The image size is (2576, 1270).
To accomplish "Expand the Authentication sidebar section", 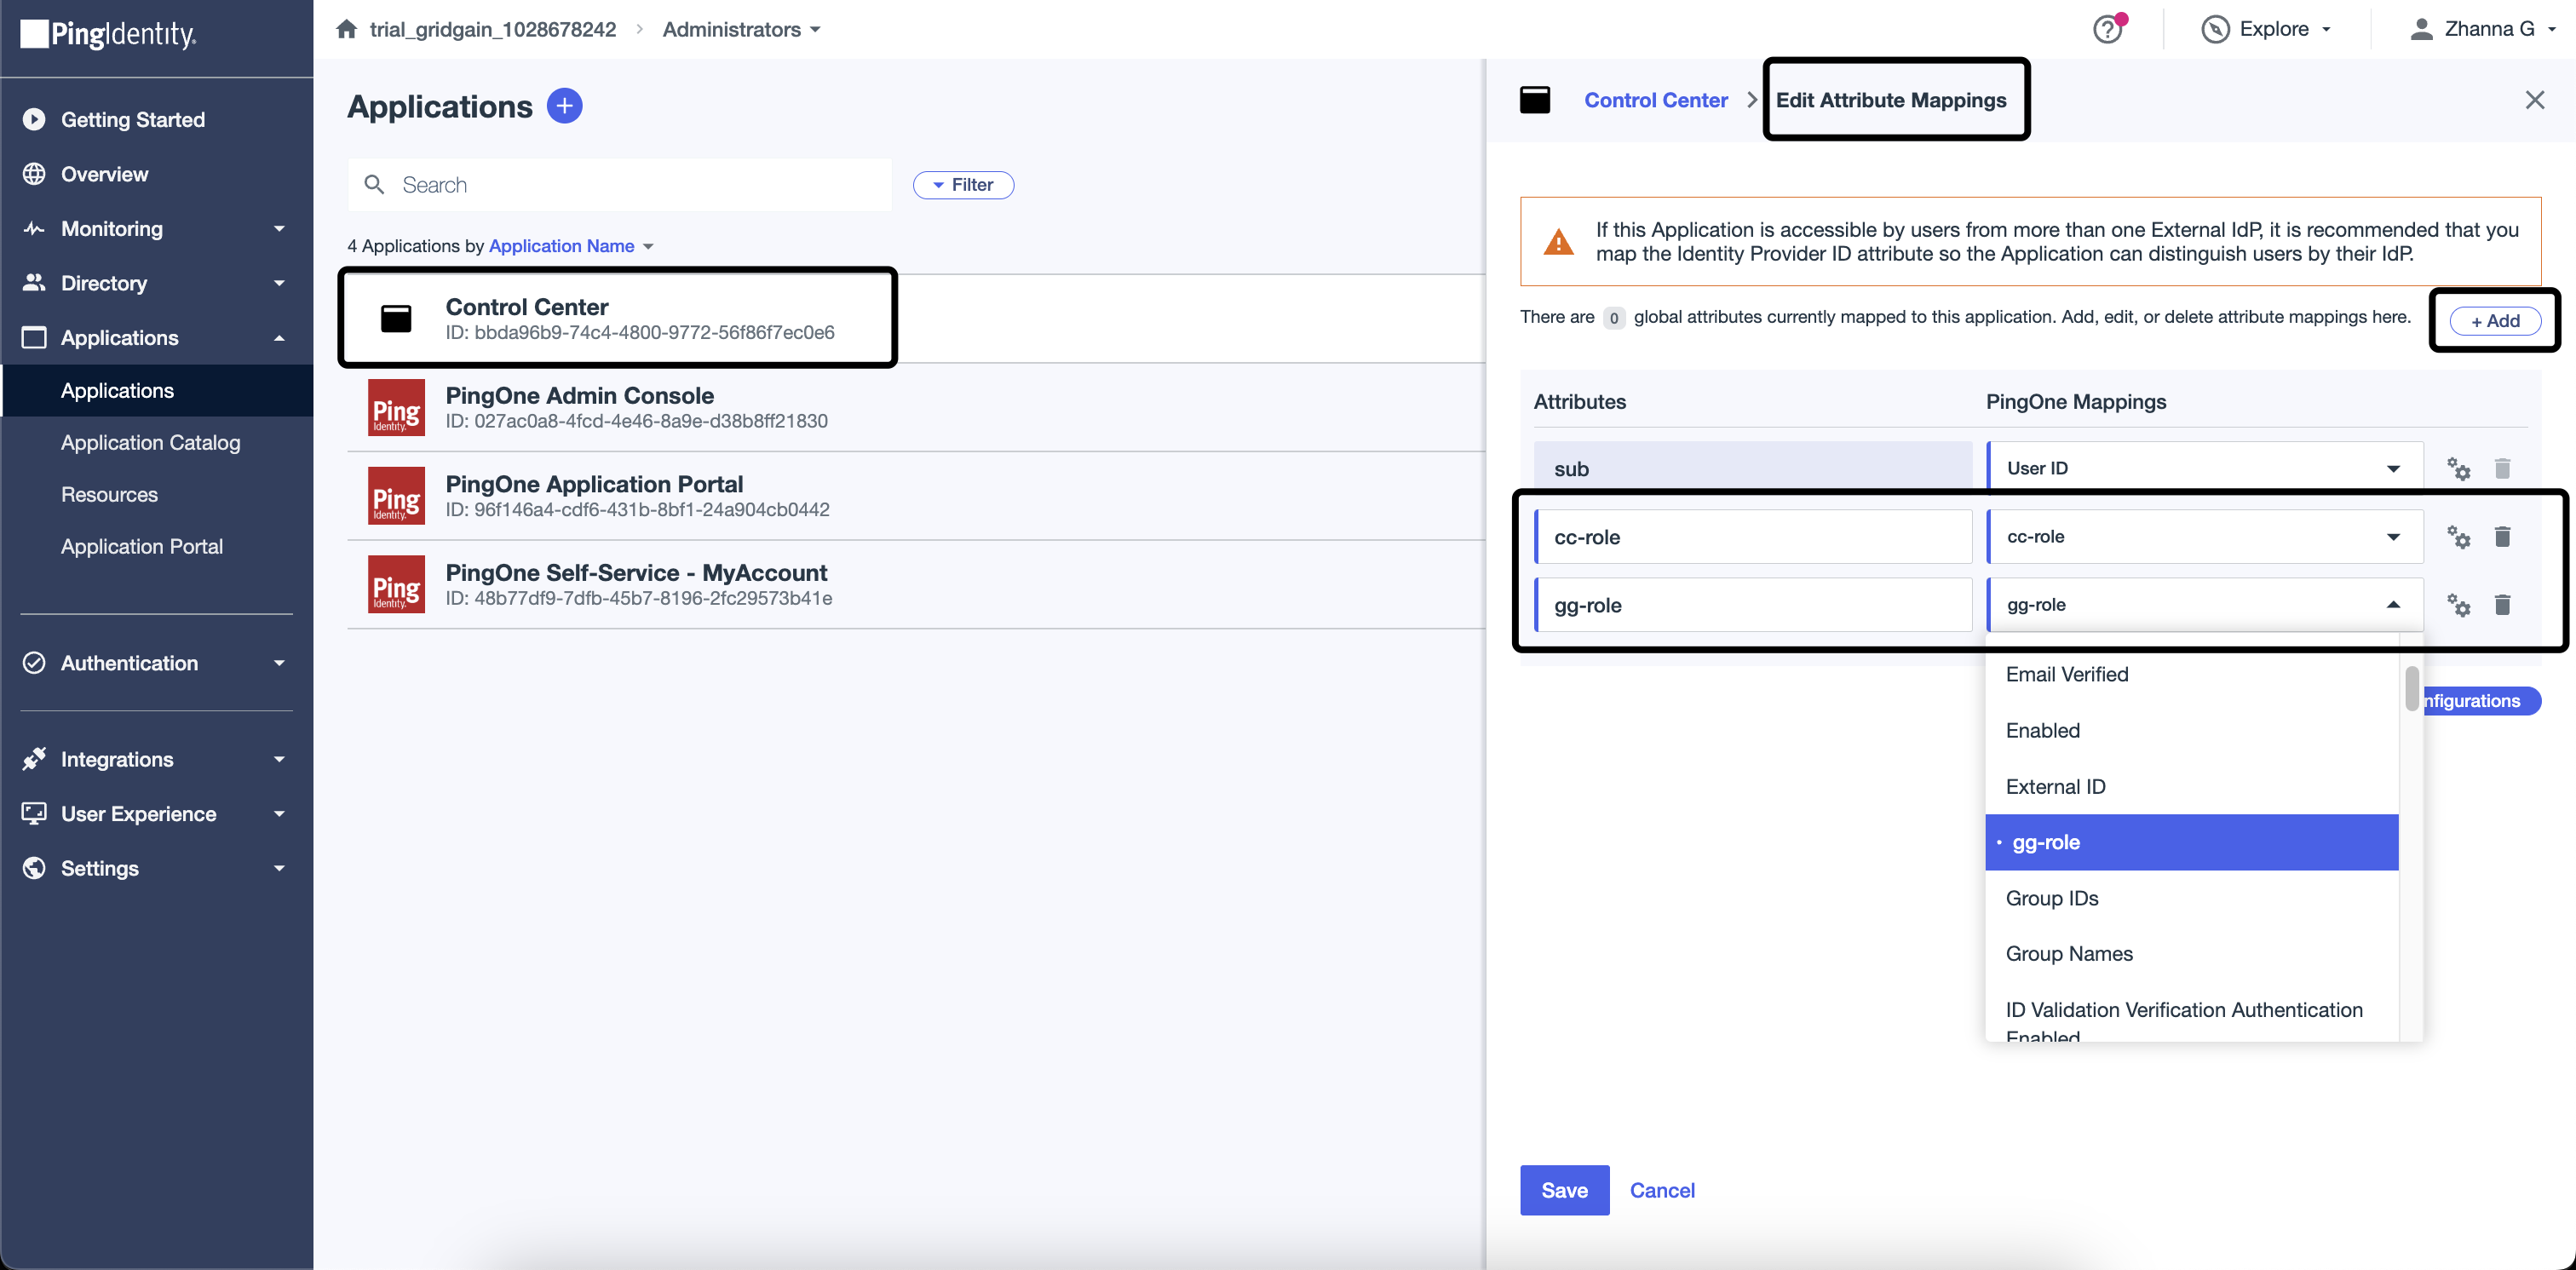I will tap(156, 663).
